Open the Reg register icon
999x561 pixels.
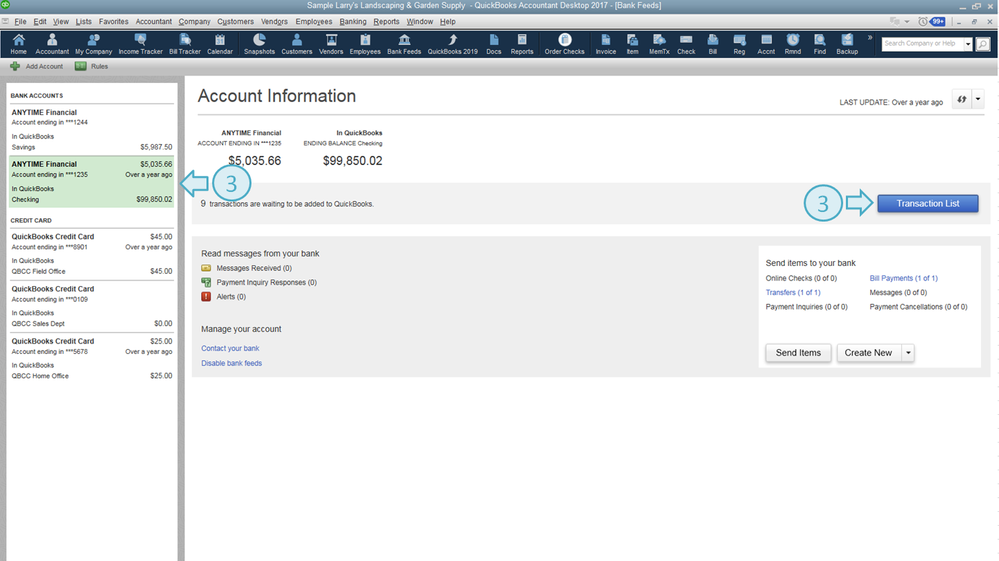tap(739, 44)
